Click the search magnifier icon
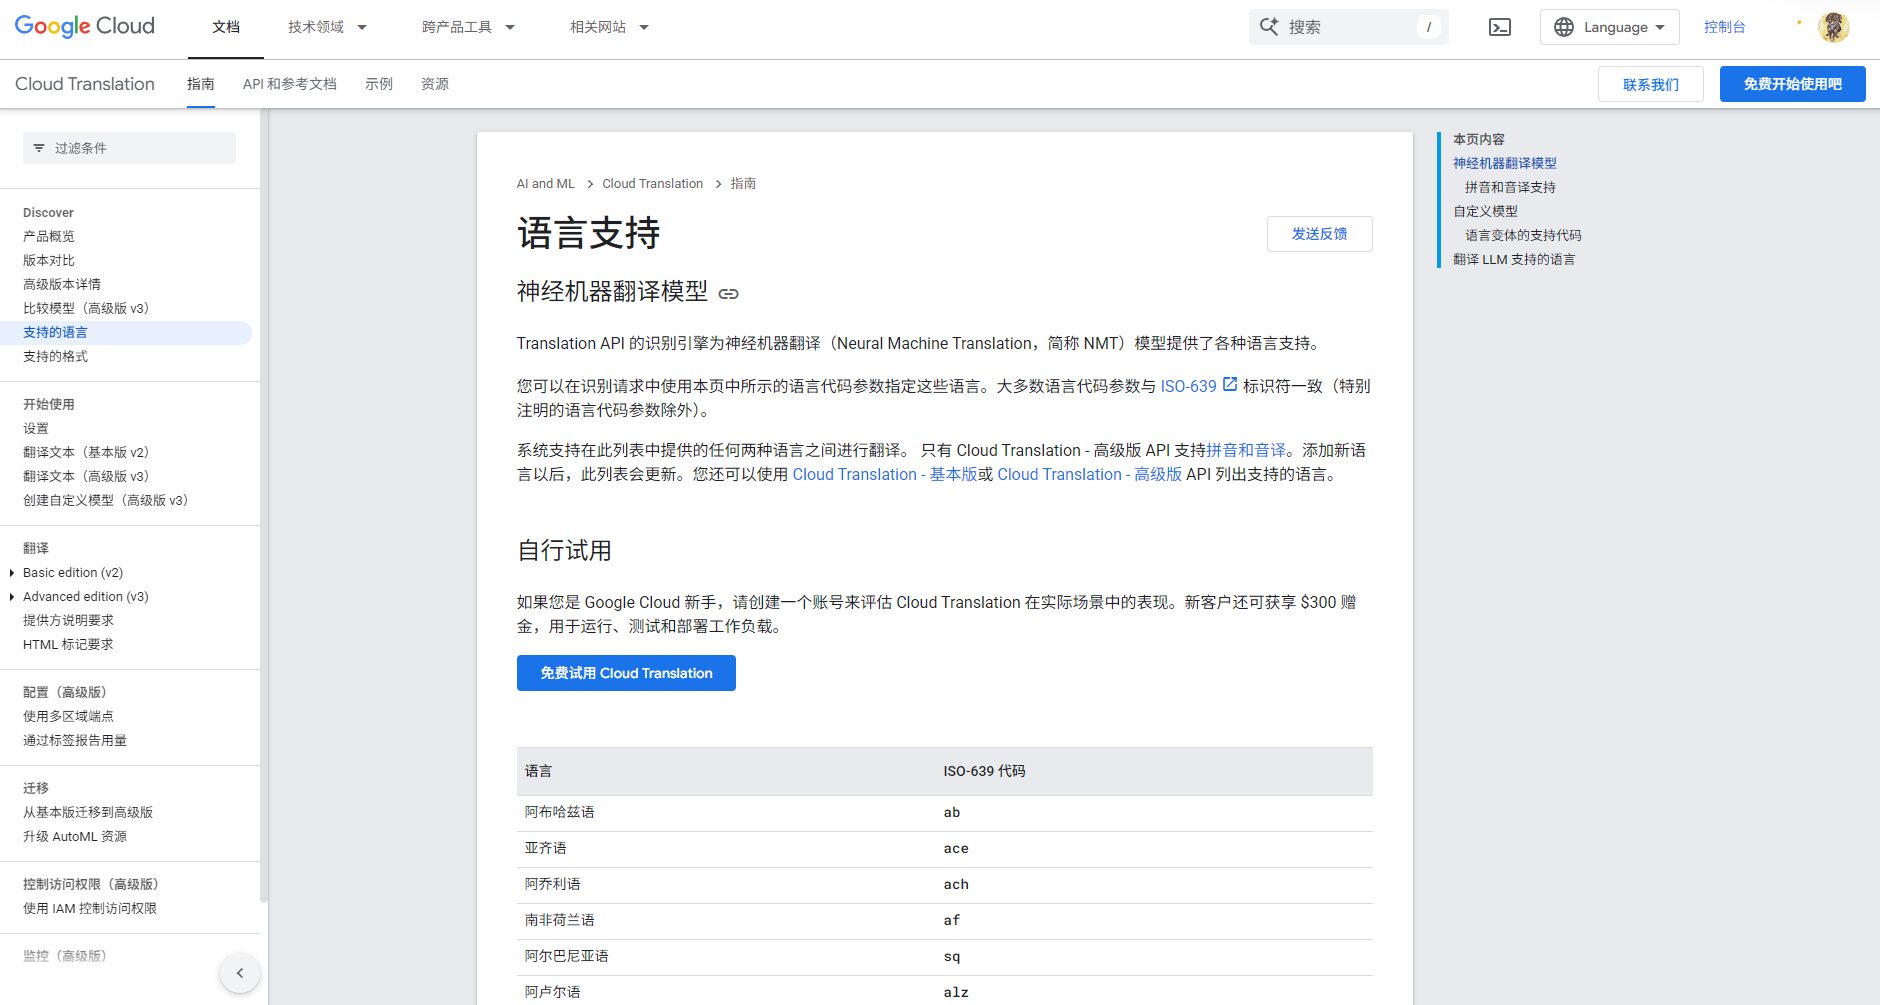Screen dimensions: 1880x1005 pos(1268,27)
